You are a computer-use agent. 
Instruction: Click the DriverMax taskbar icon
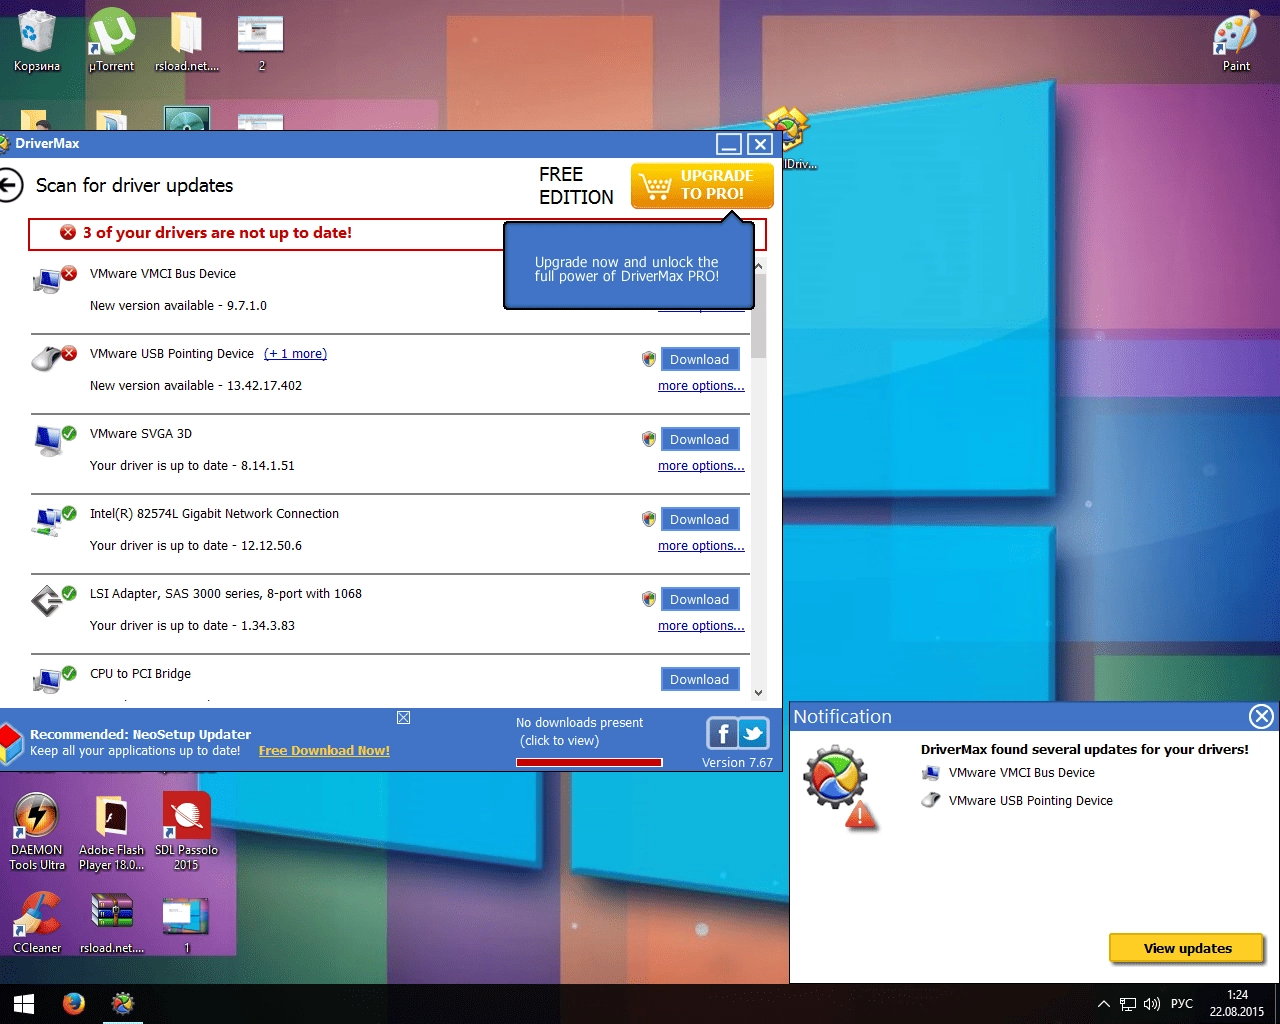122,1004
